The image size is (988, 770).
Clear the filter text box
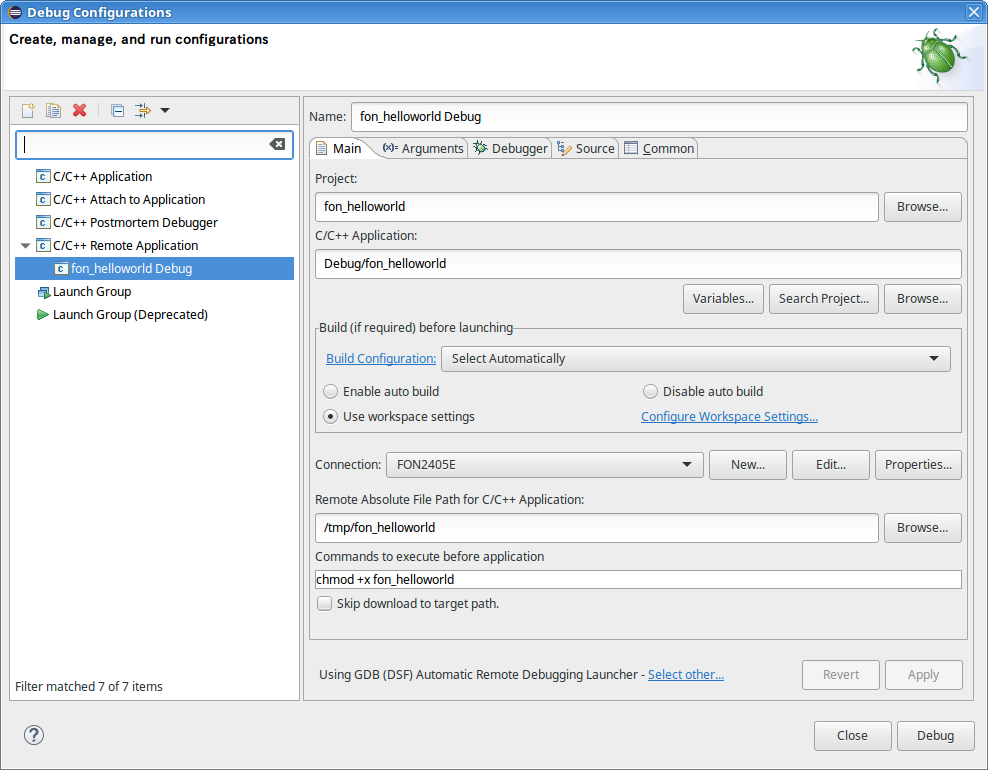[x=277, y=145]
